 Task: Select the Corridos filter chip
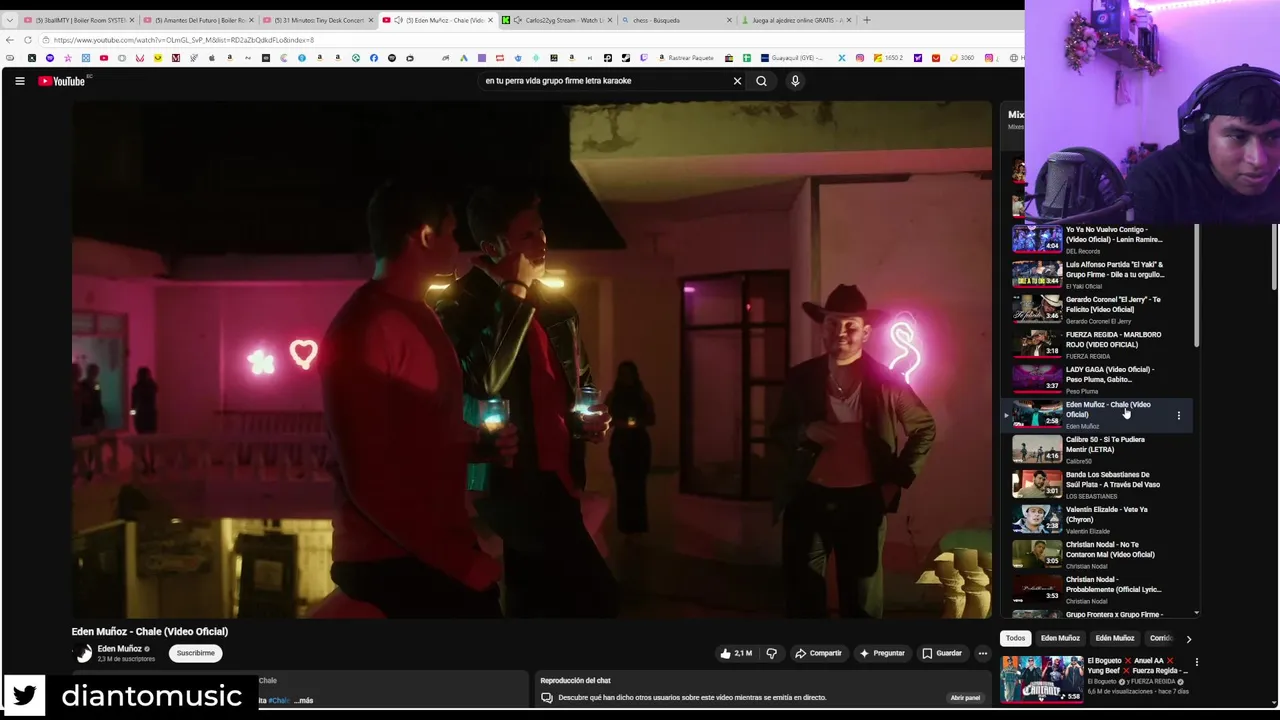(1160, 638)
